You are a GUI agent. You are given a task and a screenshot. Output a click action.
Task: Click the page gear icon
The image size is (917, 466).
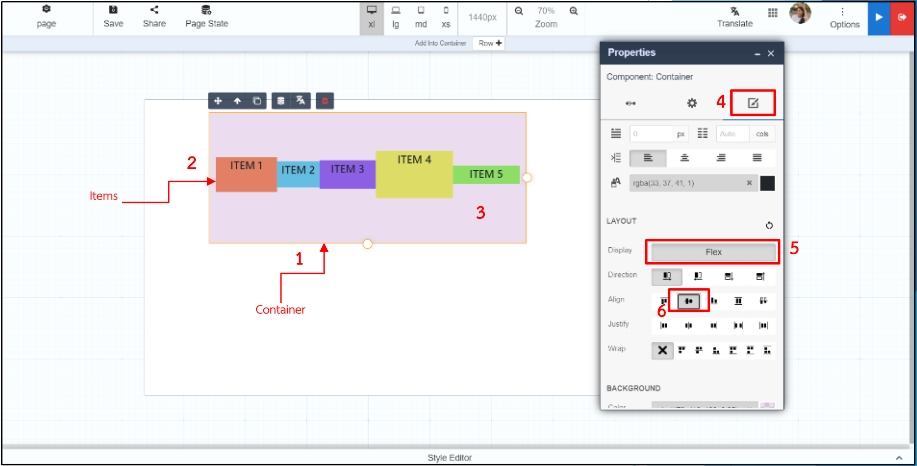pos(46,10)
